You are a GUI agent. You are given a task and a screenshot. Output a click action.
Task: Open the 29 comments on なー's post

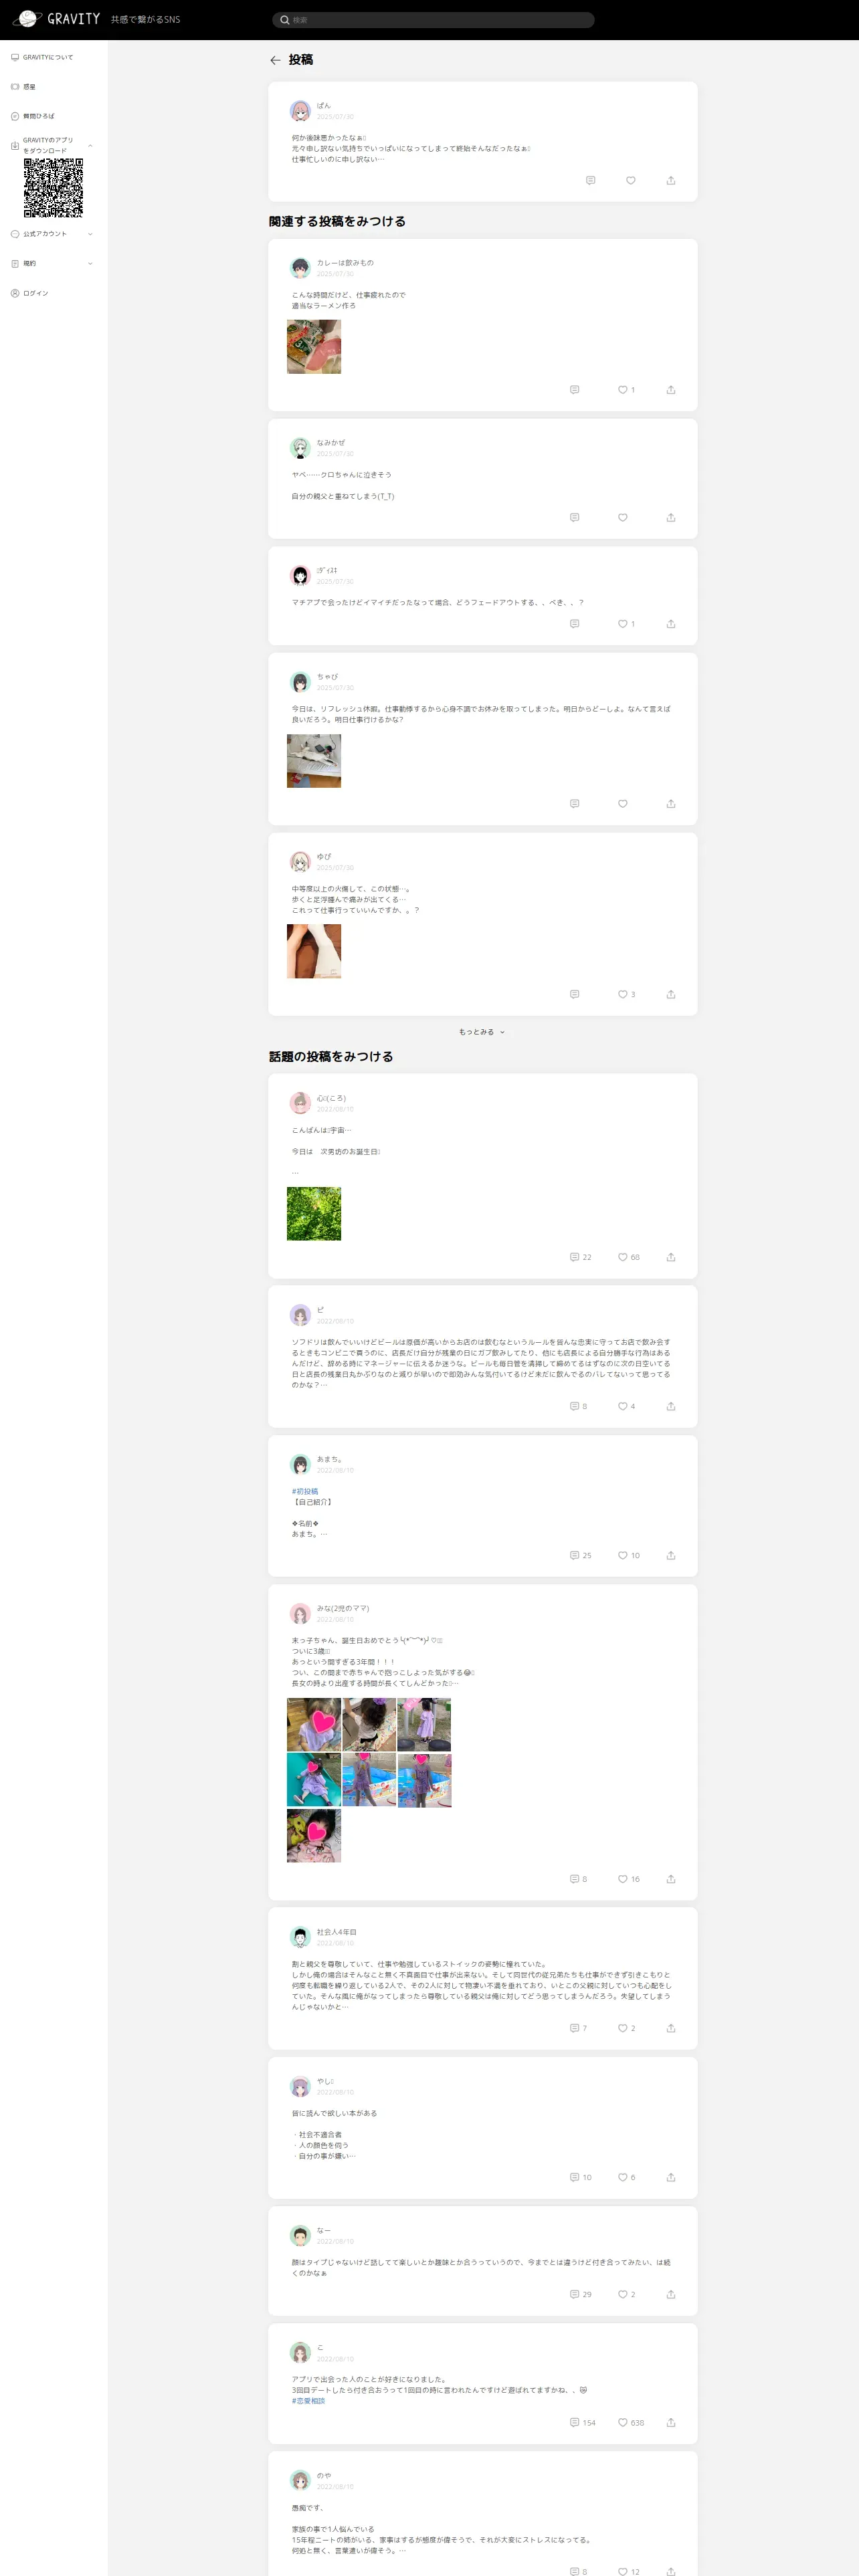point(580,2295)
